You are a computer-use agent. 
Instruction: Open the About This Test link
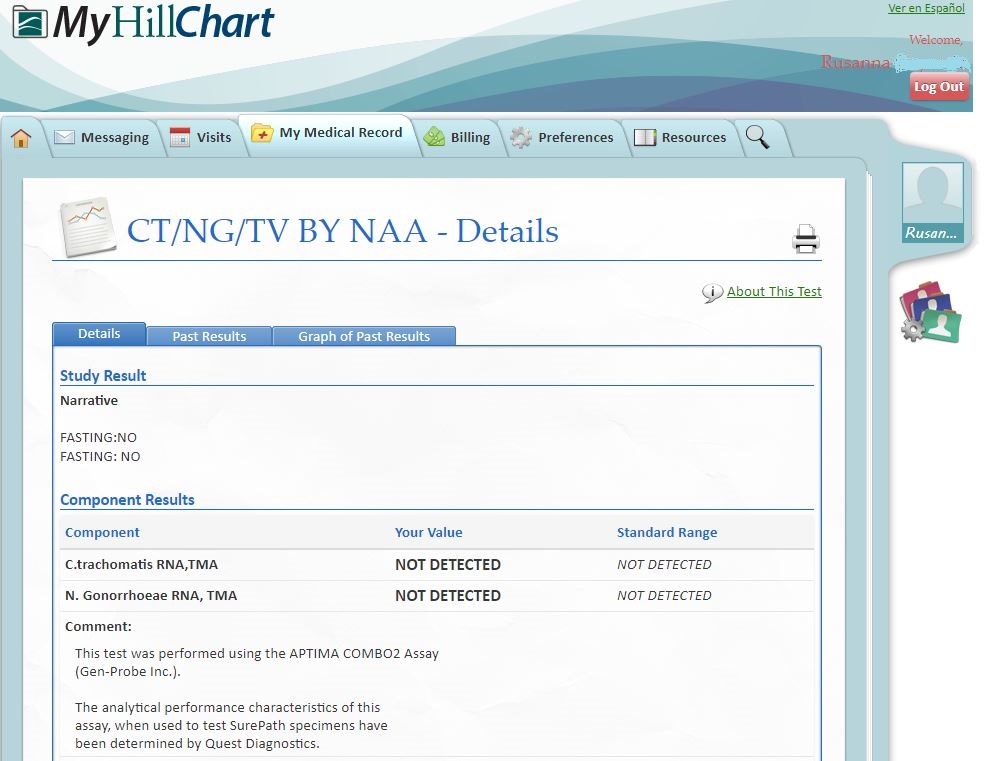774,292
